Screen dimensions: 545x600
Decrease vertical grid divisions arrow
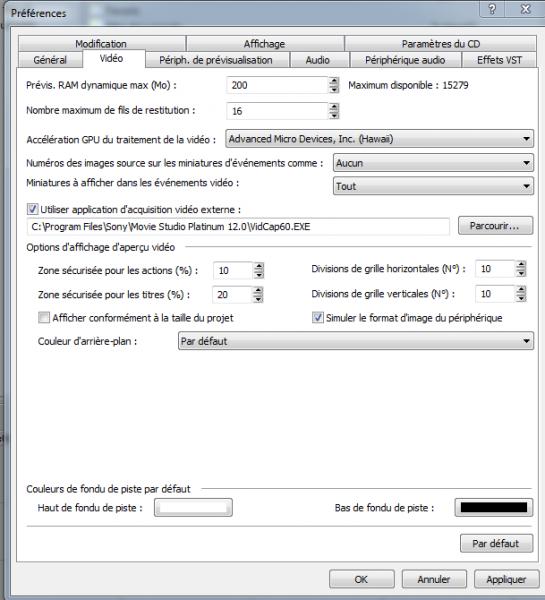tap(521, 298)
